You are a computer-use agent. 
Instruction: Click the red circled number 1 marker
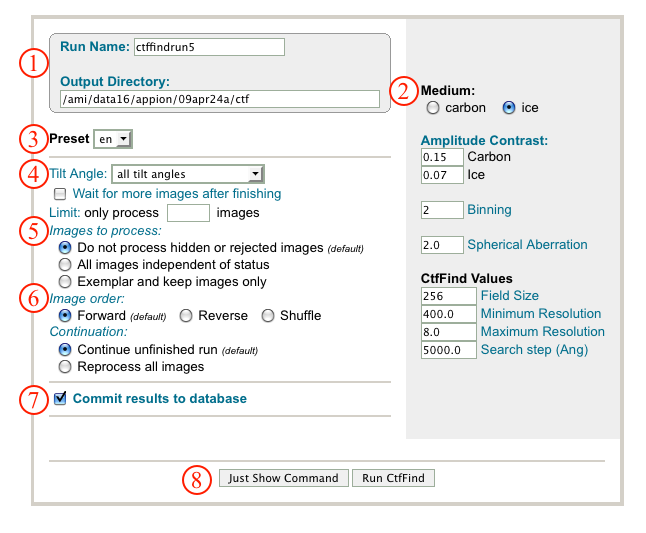click(x=33, y=65)
